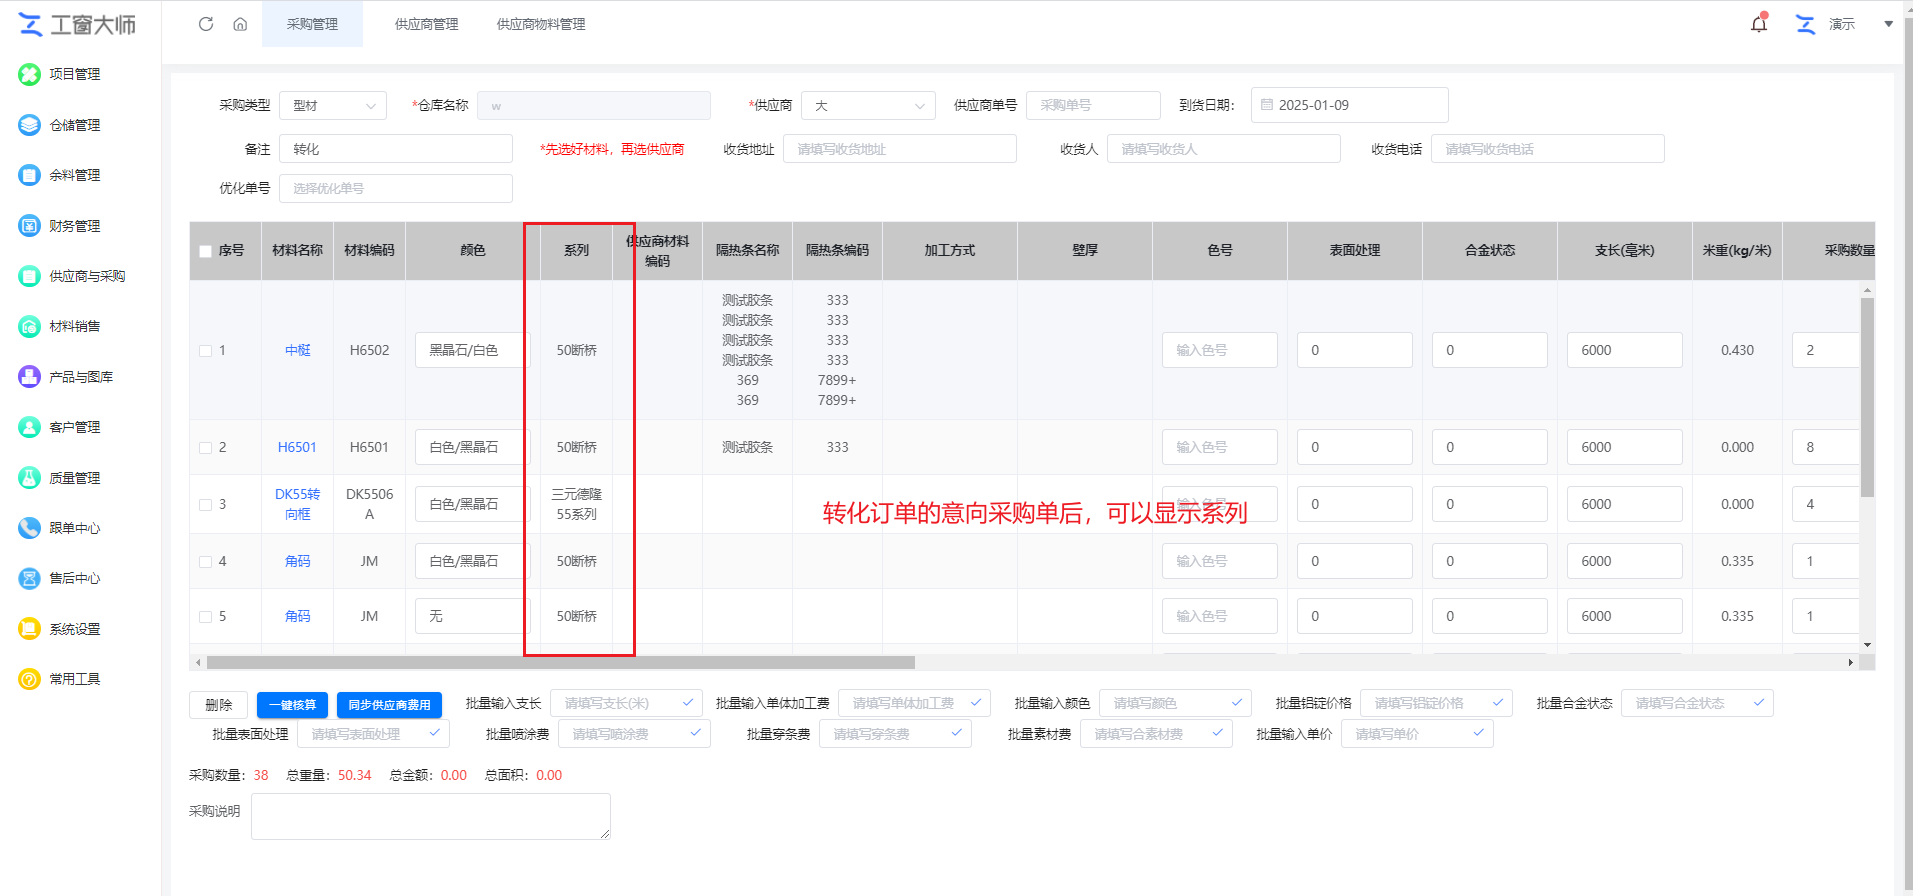Select the checkbox for row 3
Image resolution: width=1913 pixels, height=896 pixels.
point(206,505)
